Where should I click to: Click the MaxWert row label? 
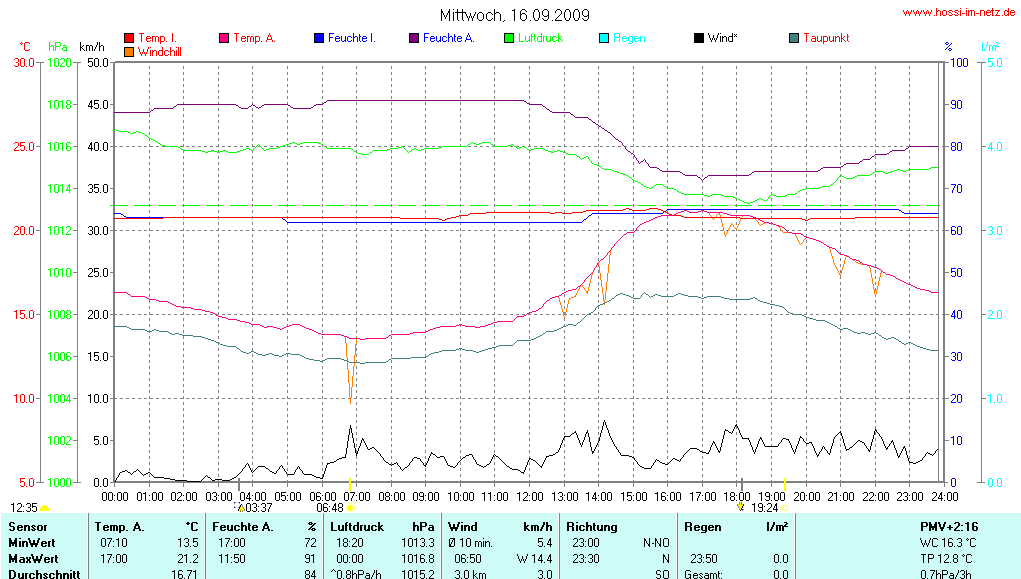pyautogui.click(x=31, y=558)
